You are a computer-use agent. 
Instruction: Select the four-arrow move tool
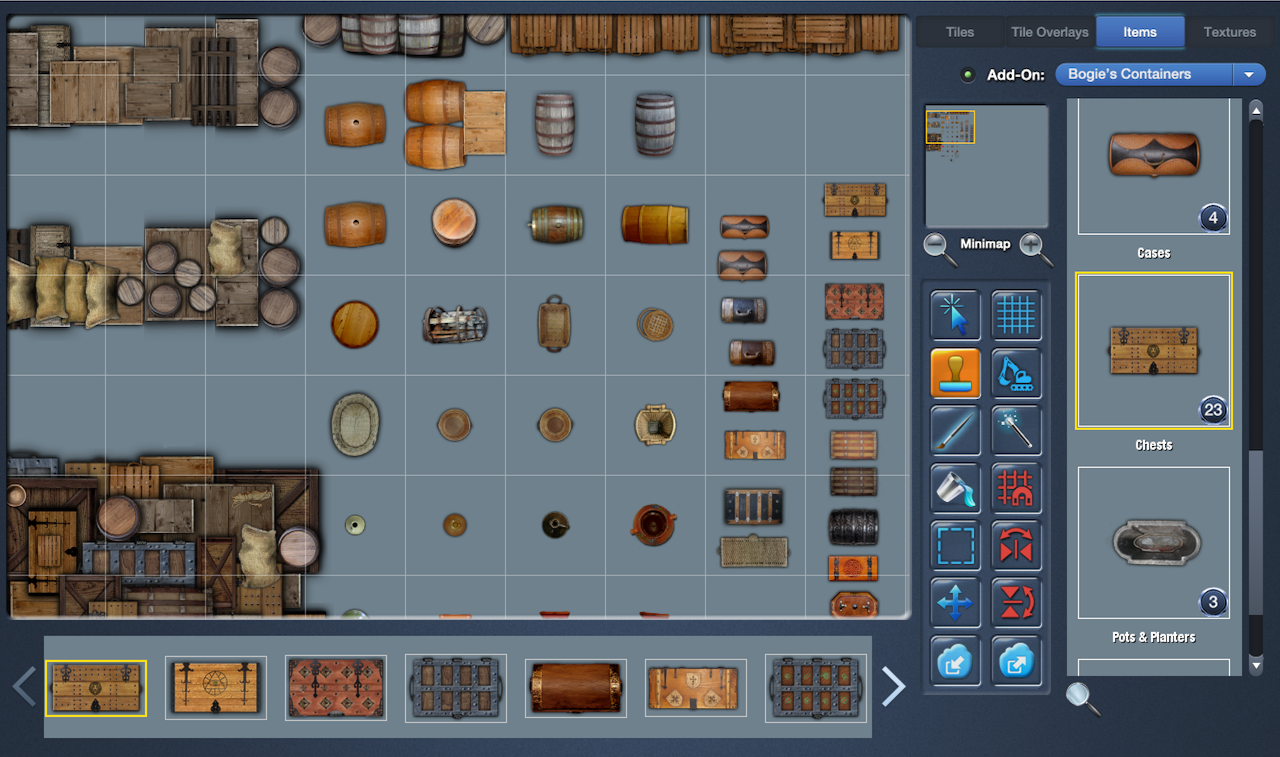point(955,603)
